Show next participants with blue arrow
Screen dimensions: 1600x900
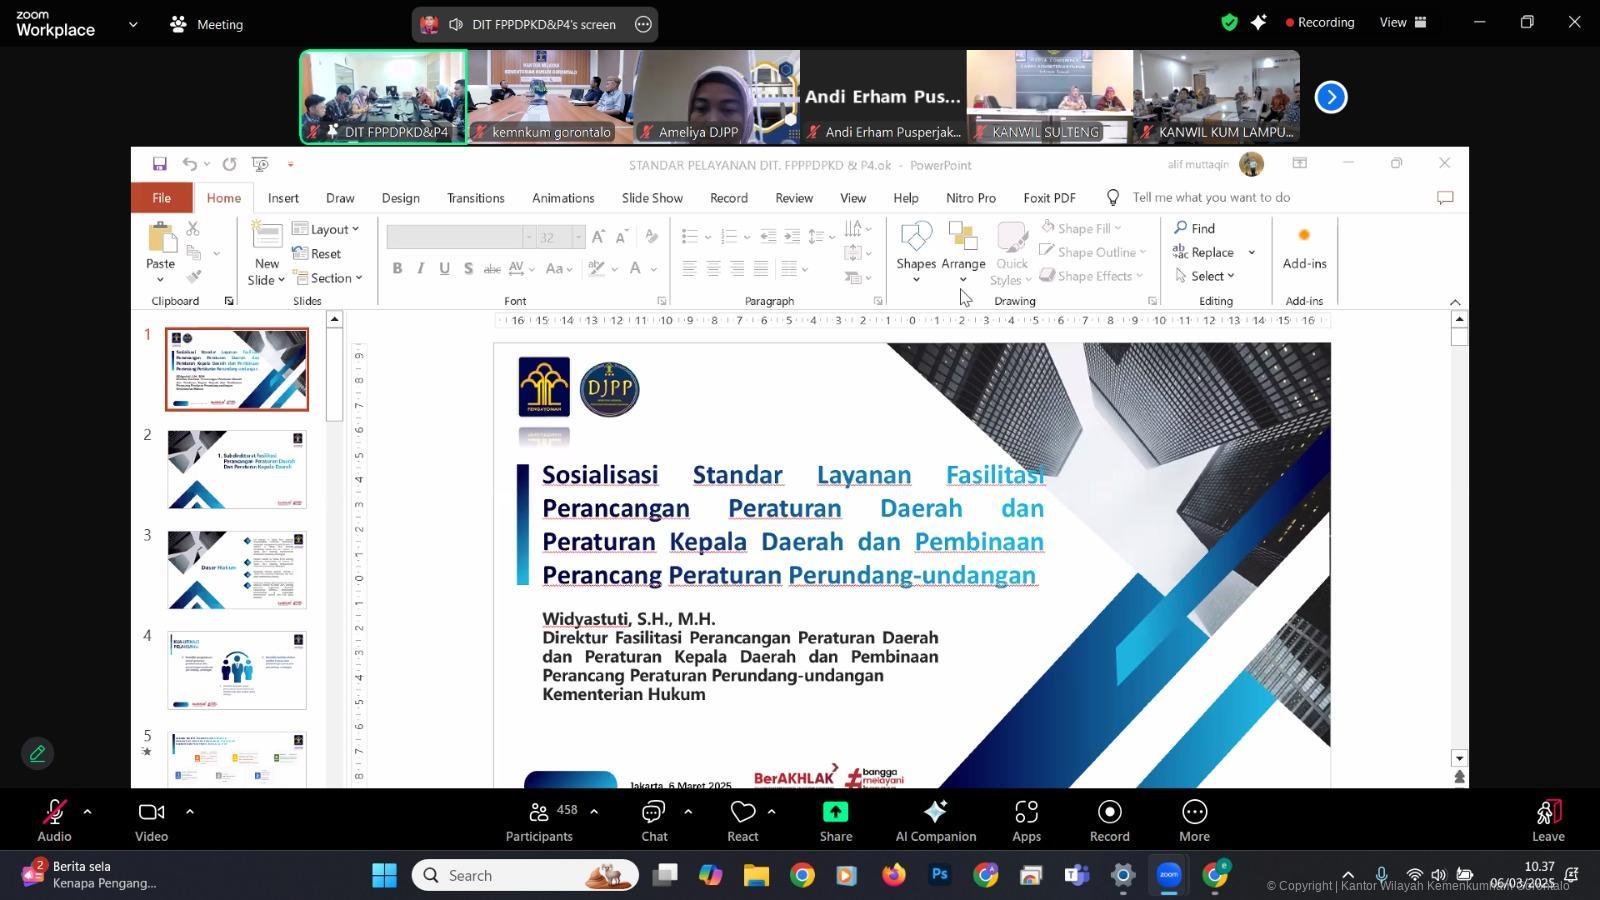pyautogui.click(x=1330, y=97)
